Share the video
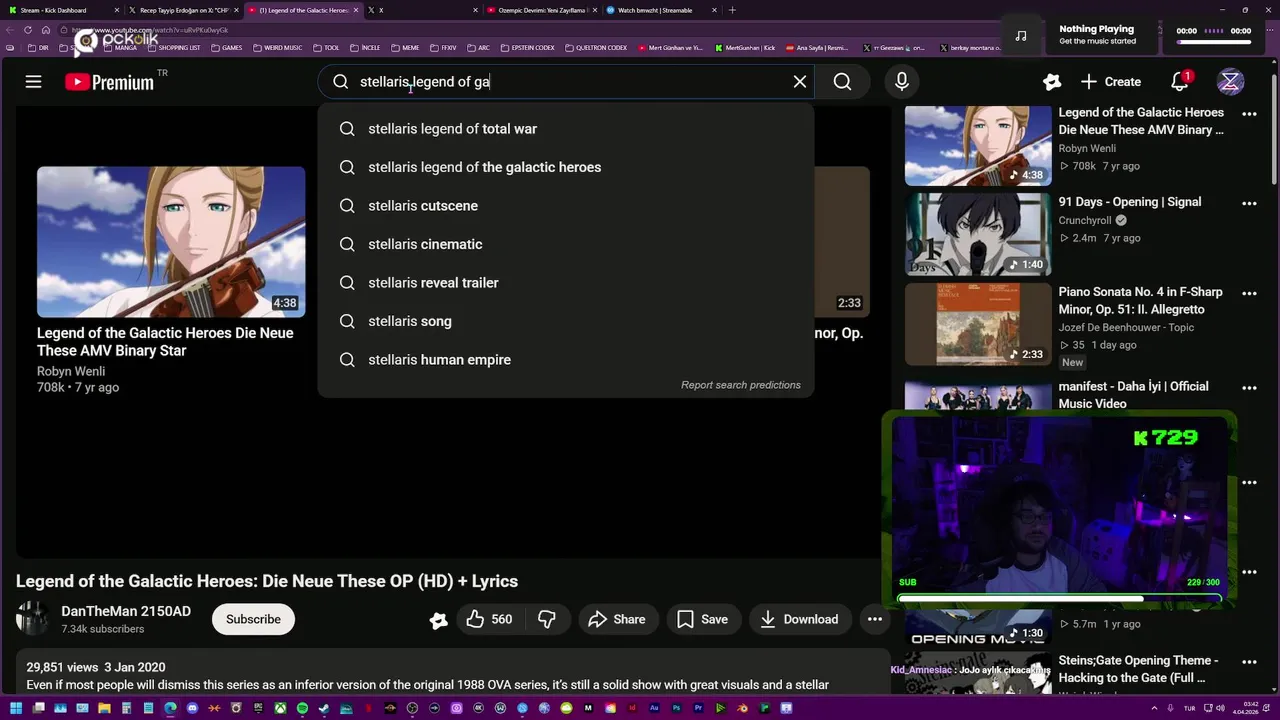This screenshot has width=1280, height=720. point(617,619)
